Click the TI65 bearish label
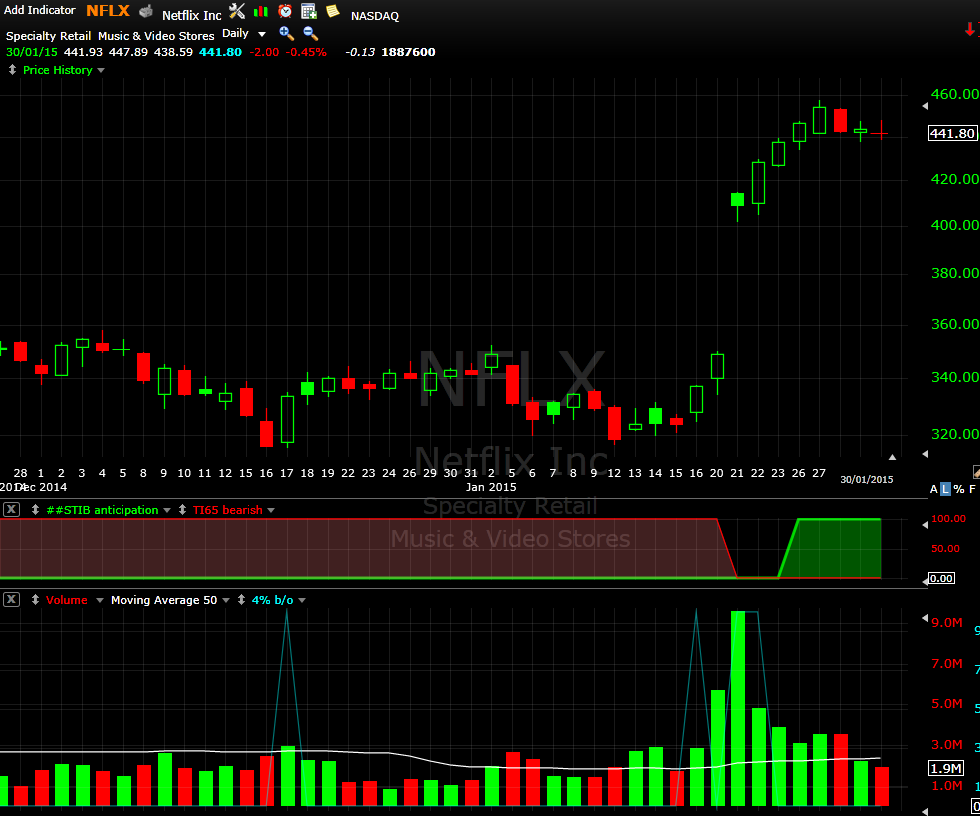This screenshot has height=816, width=980. [x=228, y=510]
